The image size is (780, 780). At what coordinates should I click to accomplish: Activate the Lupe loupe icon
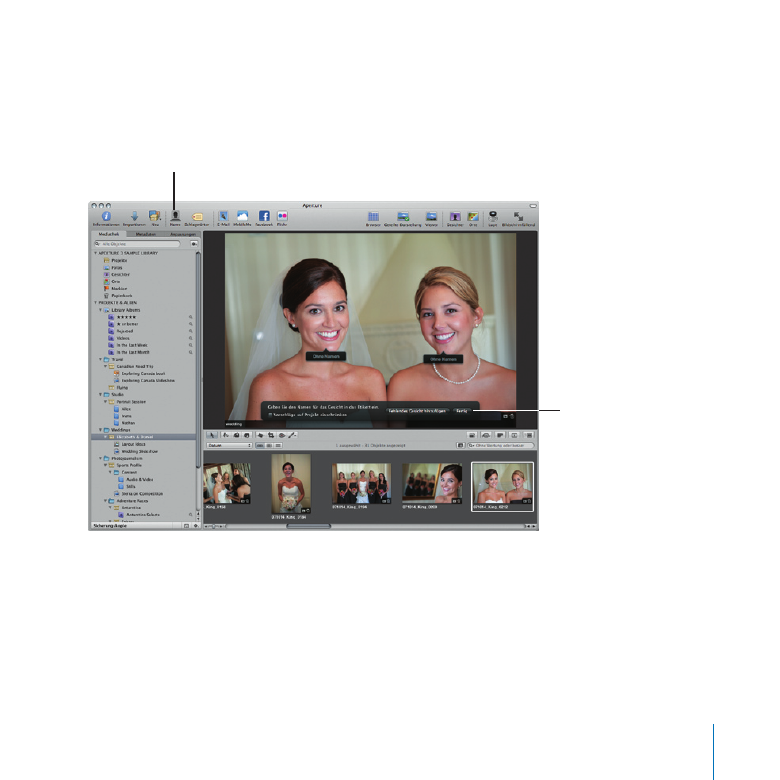point(492,216)
